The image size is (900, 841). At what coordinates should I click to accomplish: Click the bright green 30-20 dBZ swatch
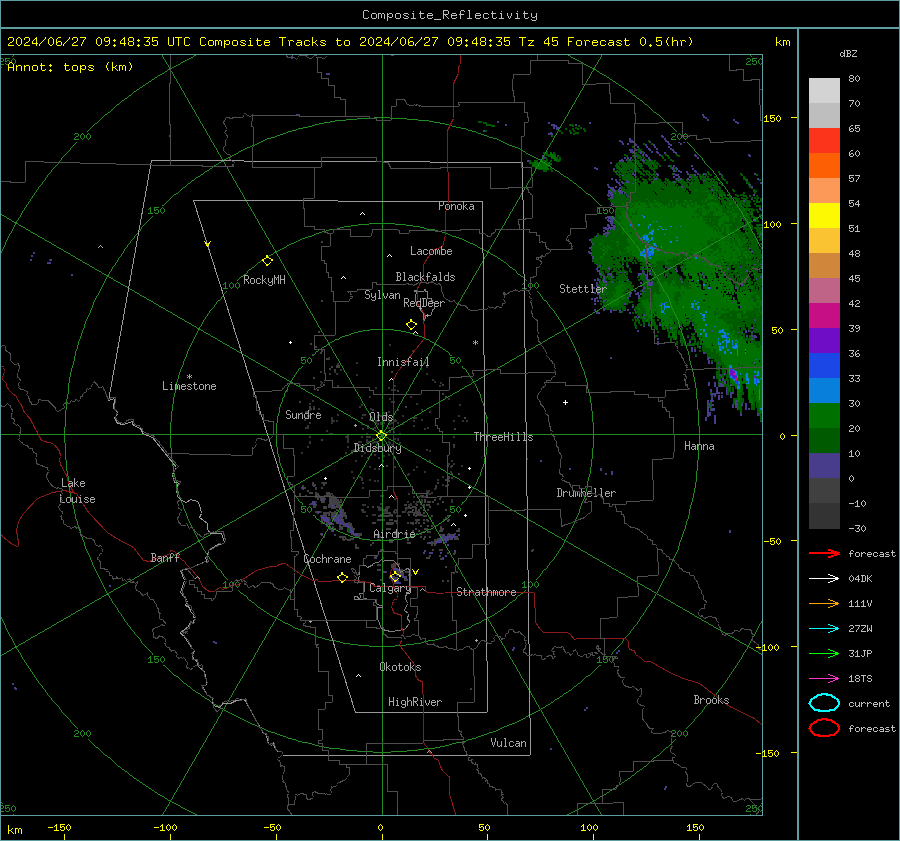coord(824,416)
